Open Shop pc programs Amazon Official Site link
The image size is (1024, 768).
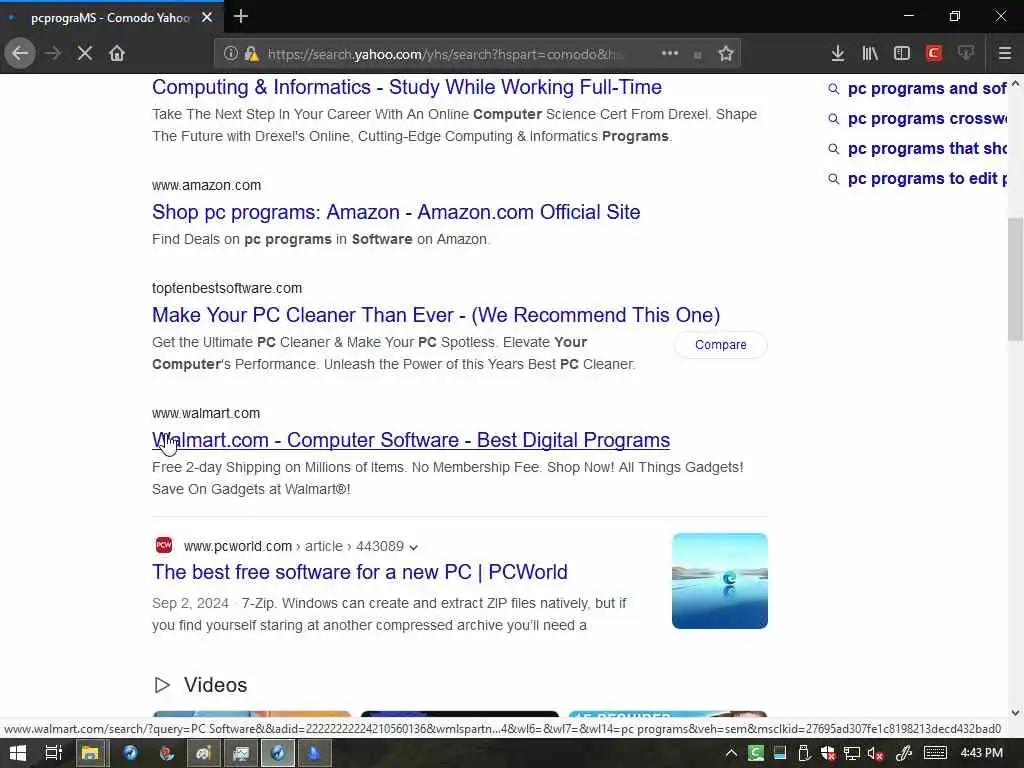pos(396,212)
